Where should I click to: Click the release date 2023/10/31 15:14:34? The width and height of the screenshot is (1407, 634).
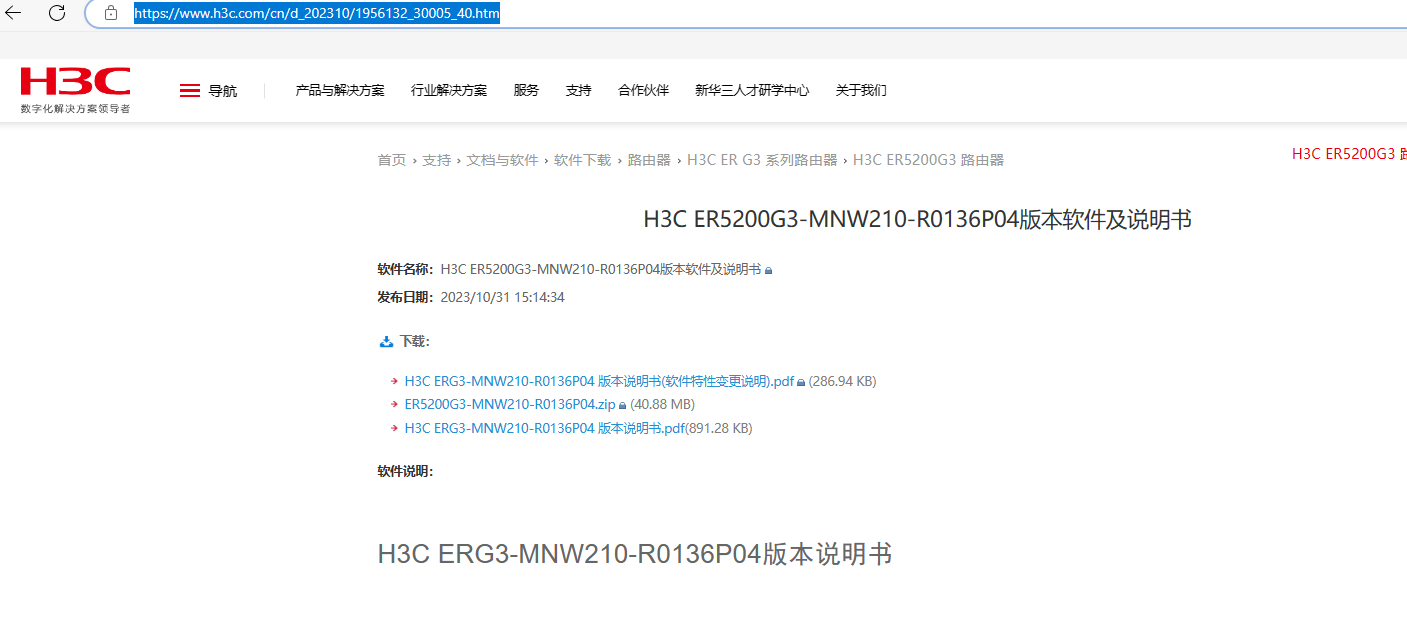[503, 298]
